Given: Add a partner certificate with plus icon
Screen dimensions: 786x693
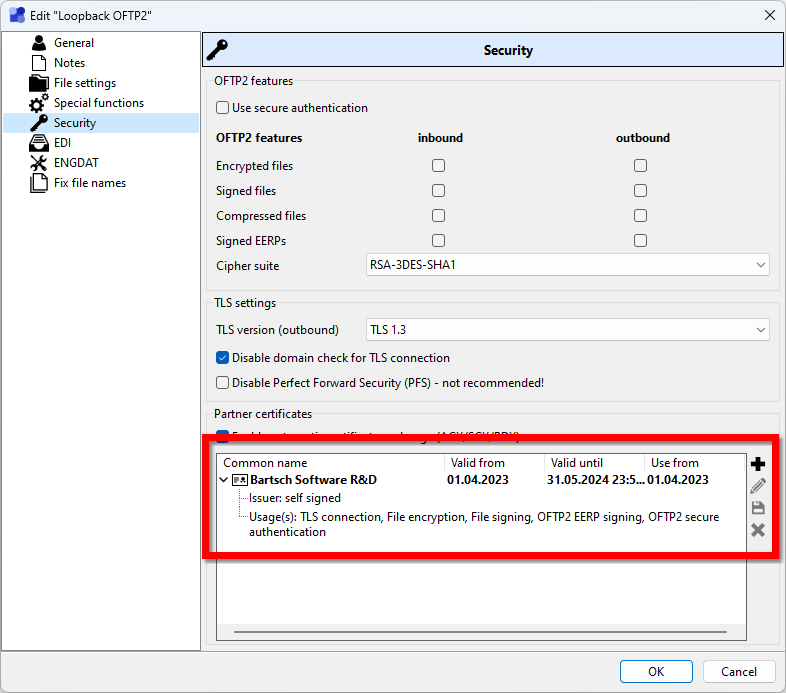Looking at the screenshot, I should 758,464.
